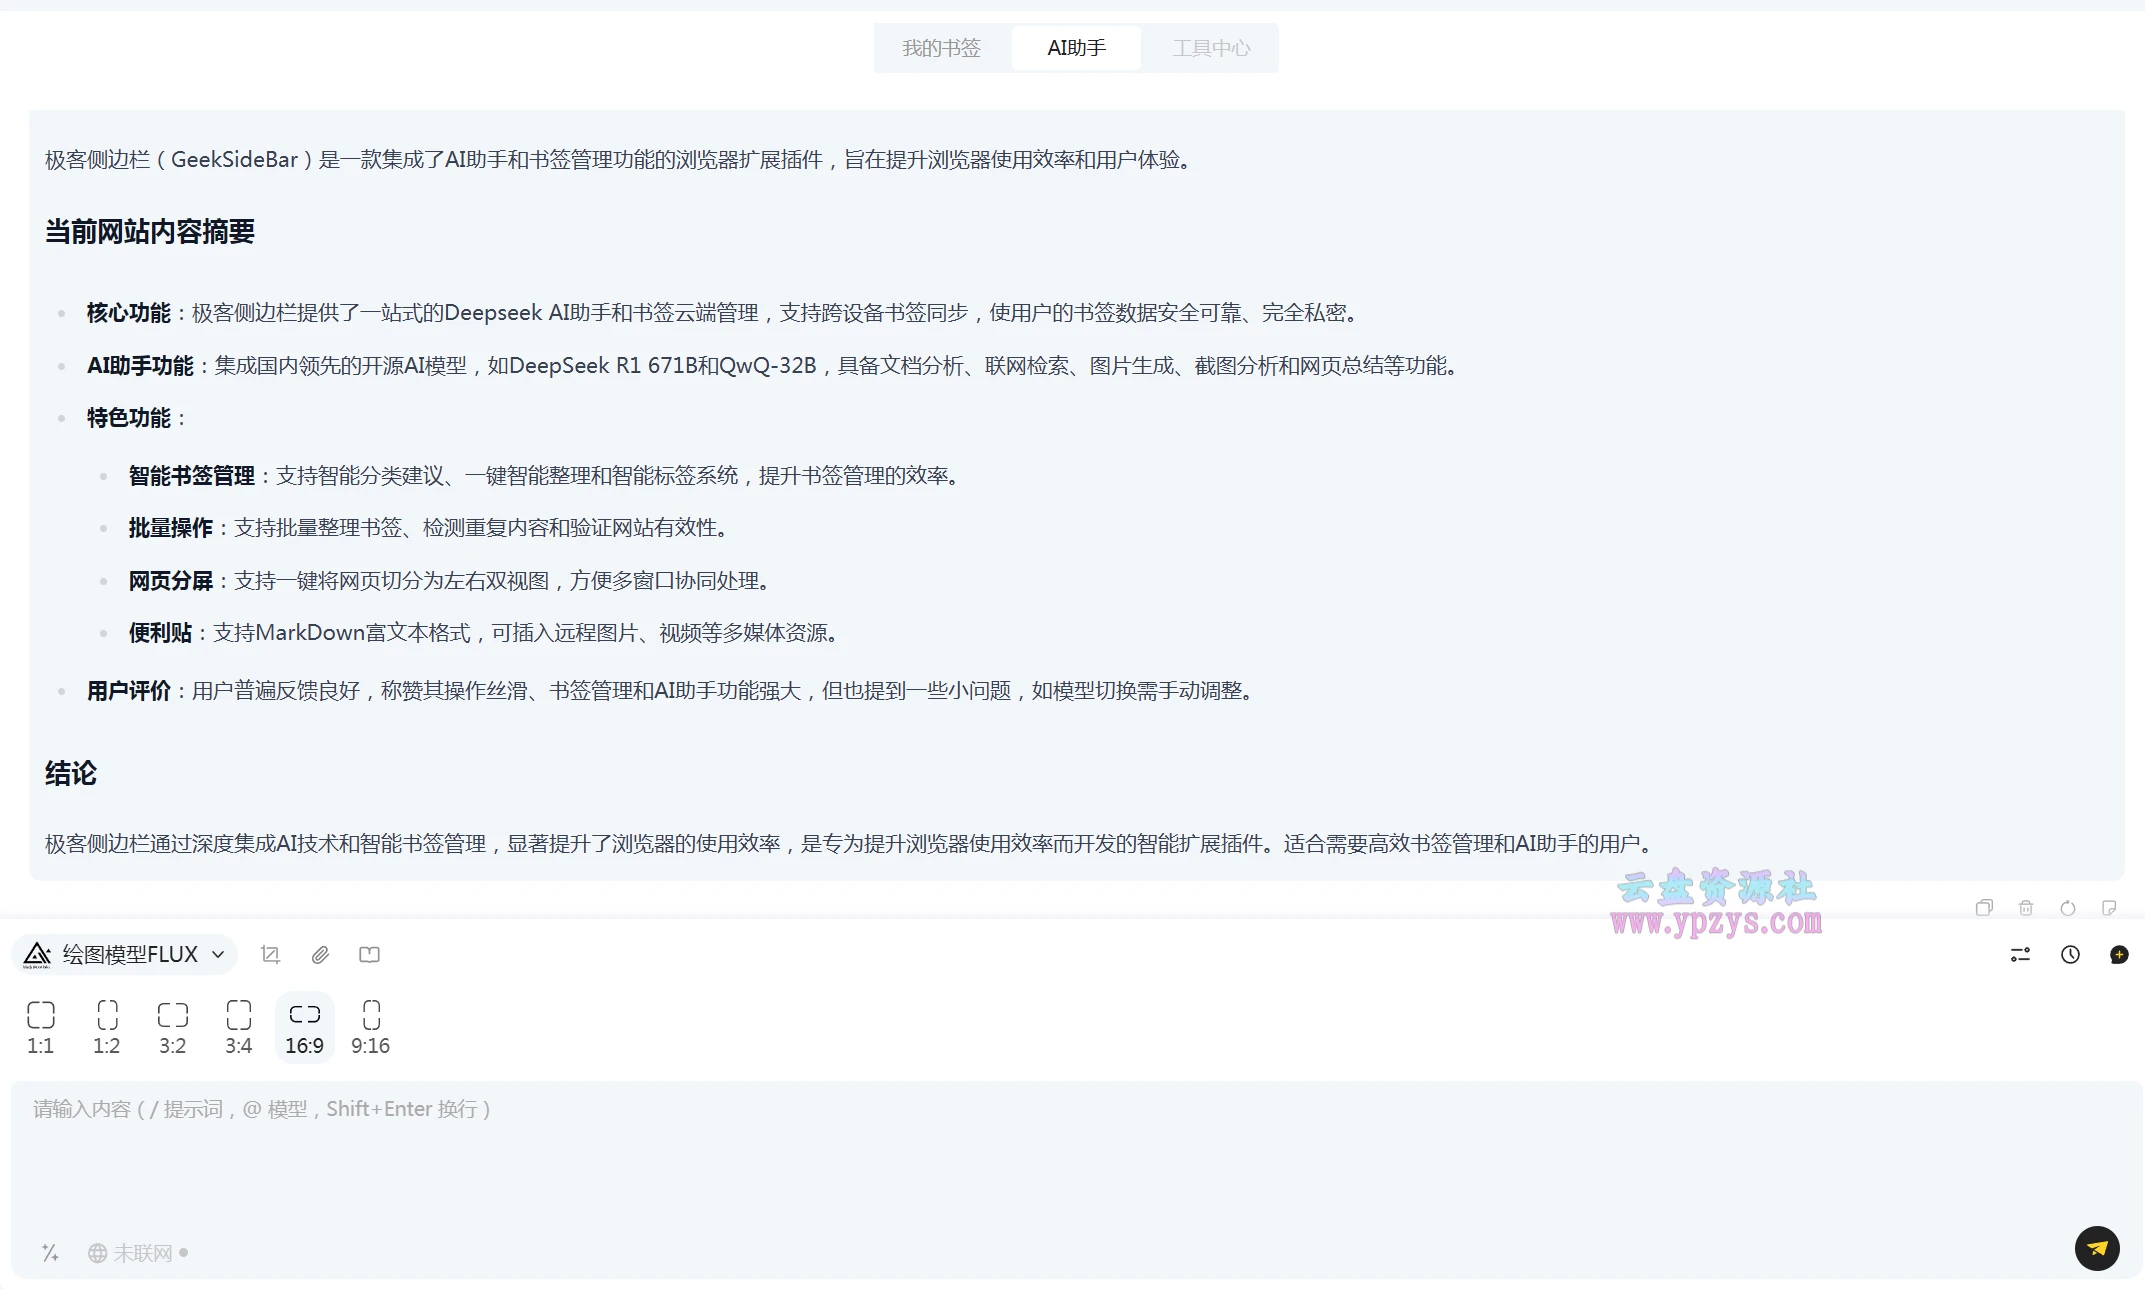Regenerate the response with refresh icon
Image resolution: width=2145 pixels, height=1289 pixels.
pyautogui.click(x=2068, y=908)
